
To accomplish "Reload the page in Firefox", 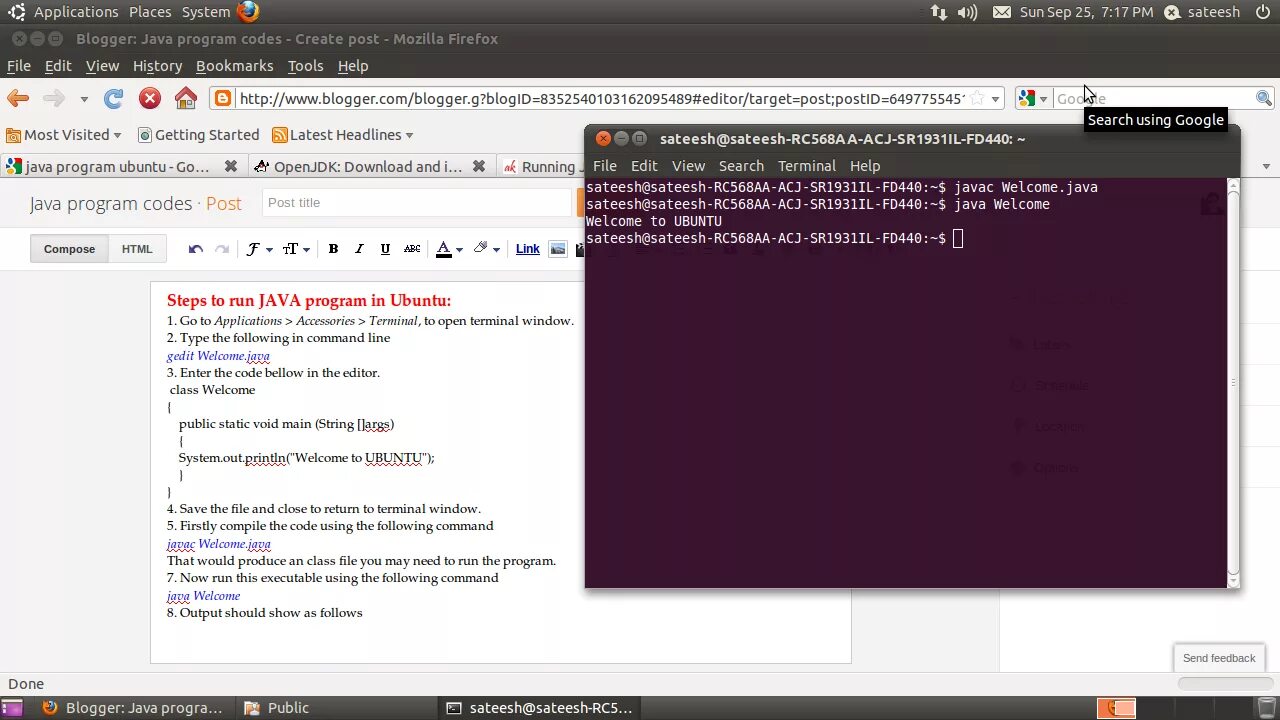I will coord(114,98).
